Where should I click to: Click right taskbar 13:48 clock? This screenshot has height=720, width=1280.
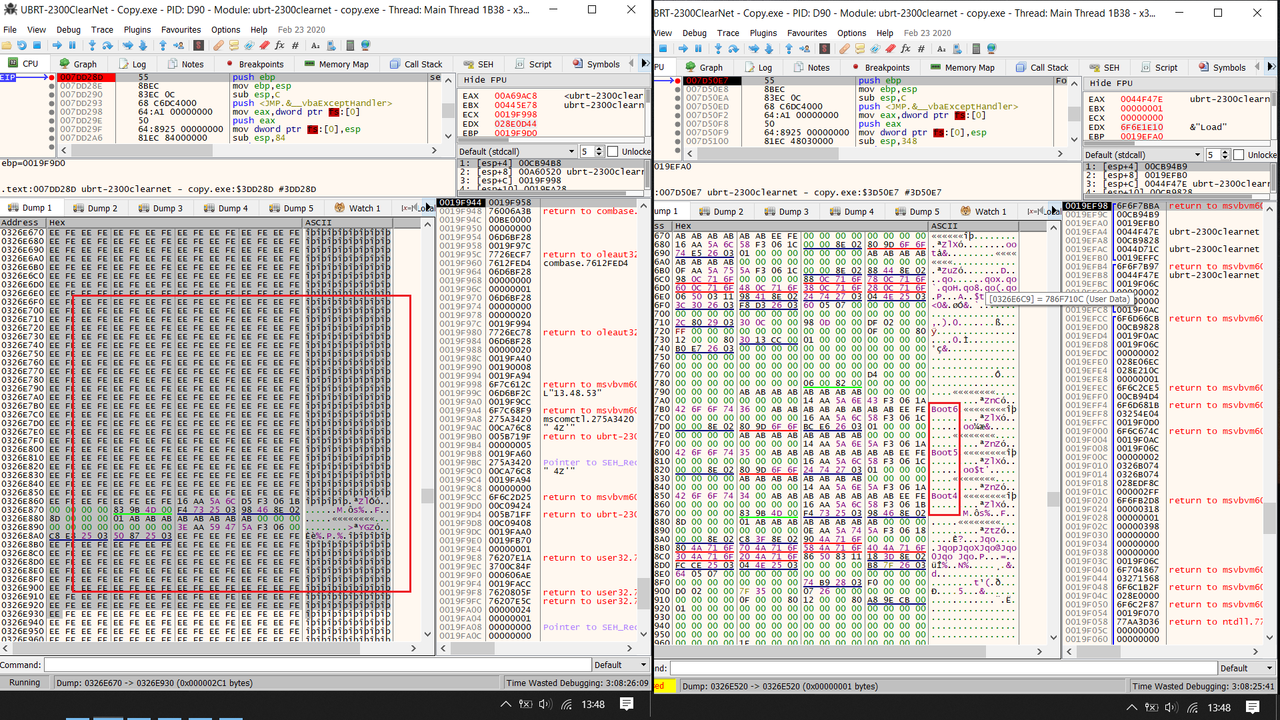[1218, 707]
